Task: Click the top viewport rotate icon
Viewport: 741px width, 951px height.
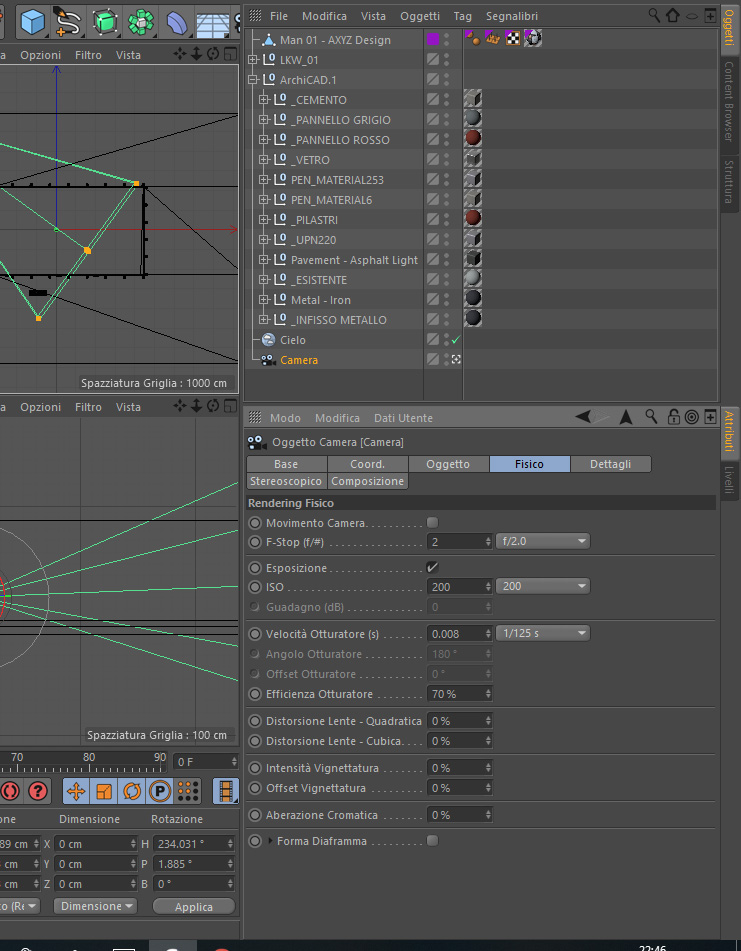Action: click(x=213, y=54)
